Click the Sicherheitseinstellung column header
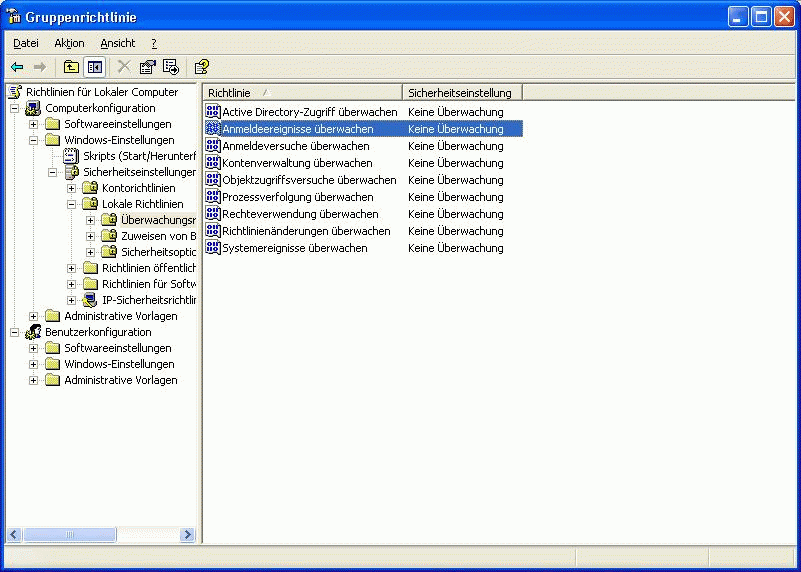 pos(460,92)
